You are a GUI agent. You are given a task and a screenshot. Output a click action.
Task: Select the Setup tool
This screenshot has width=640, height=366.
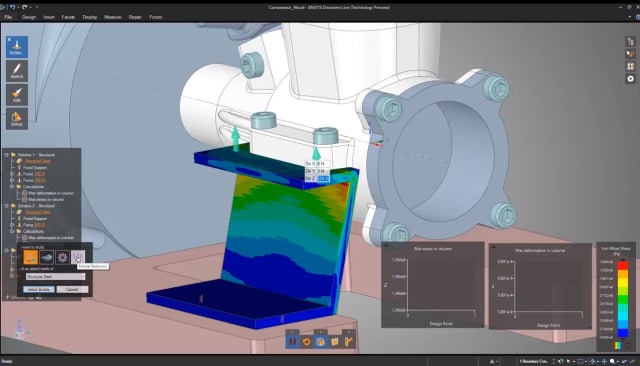point(17,119)
